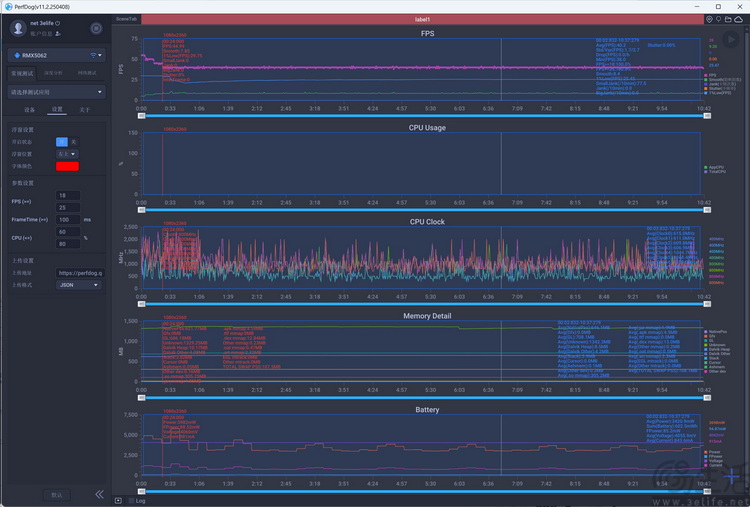Click the FPS threshold field showing 18
This screenshot has height=507, width=750.
(68, 196)
